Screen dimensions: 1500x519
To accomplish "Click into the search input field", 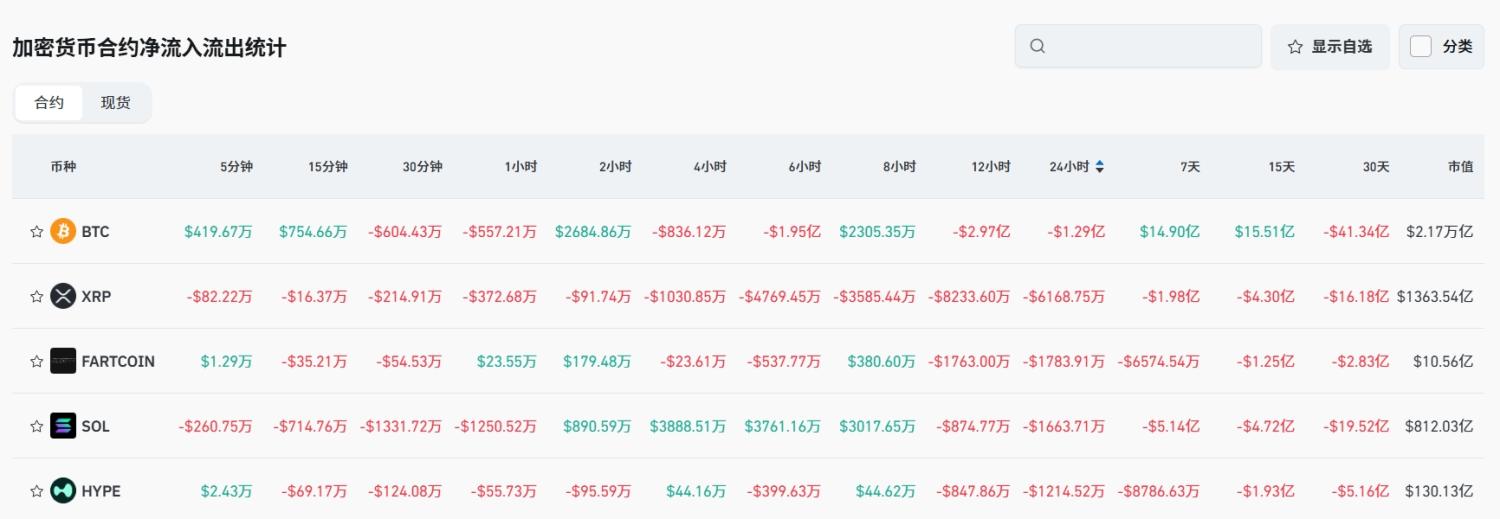I will [x=1150, y=46].
